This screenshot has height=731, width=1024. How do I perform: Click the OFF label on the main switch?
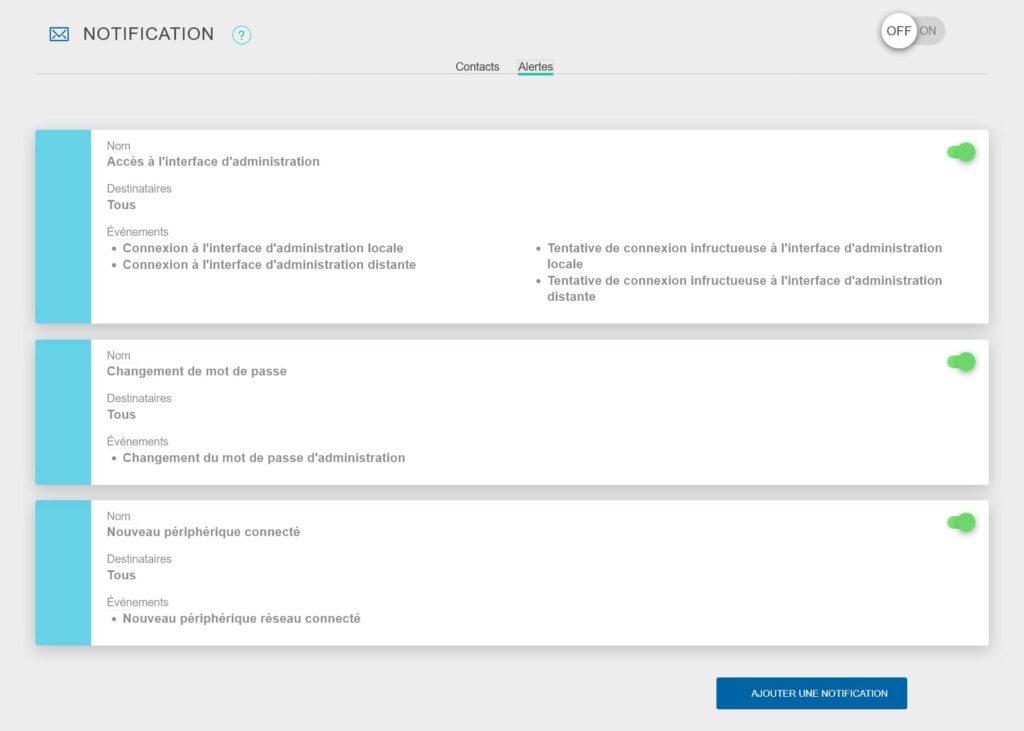point(897,31)
